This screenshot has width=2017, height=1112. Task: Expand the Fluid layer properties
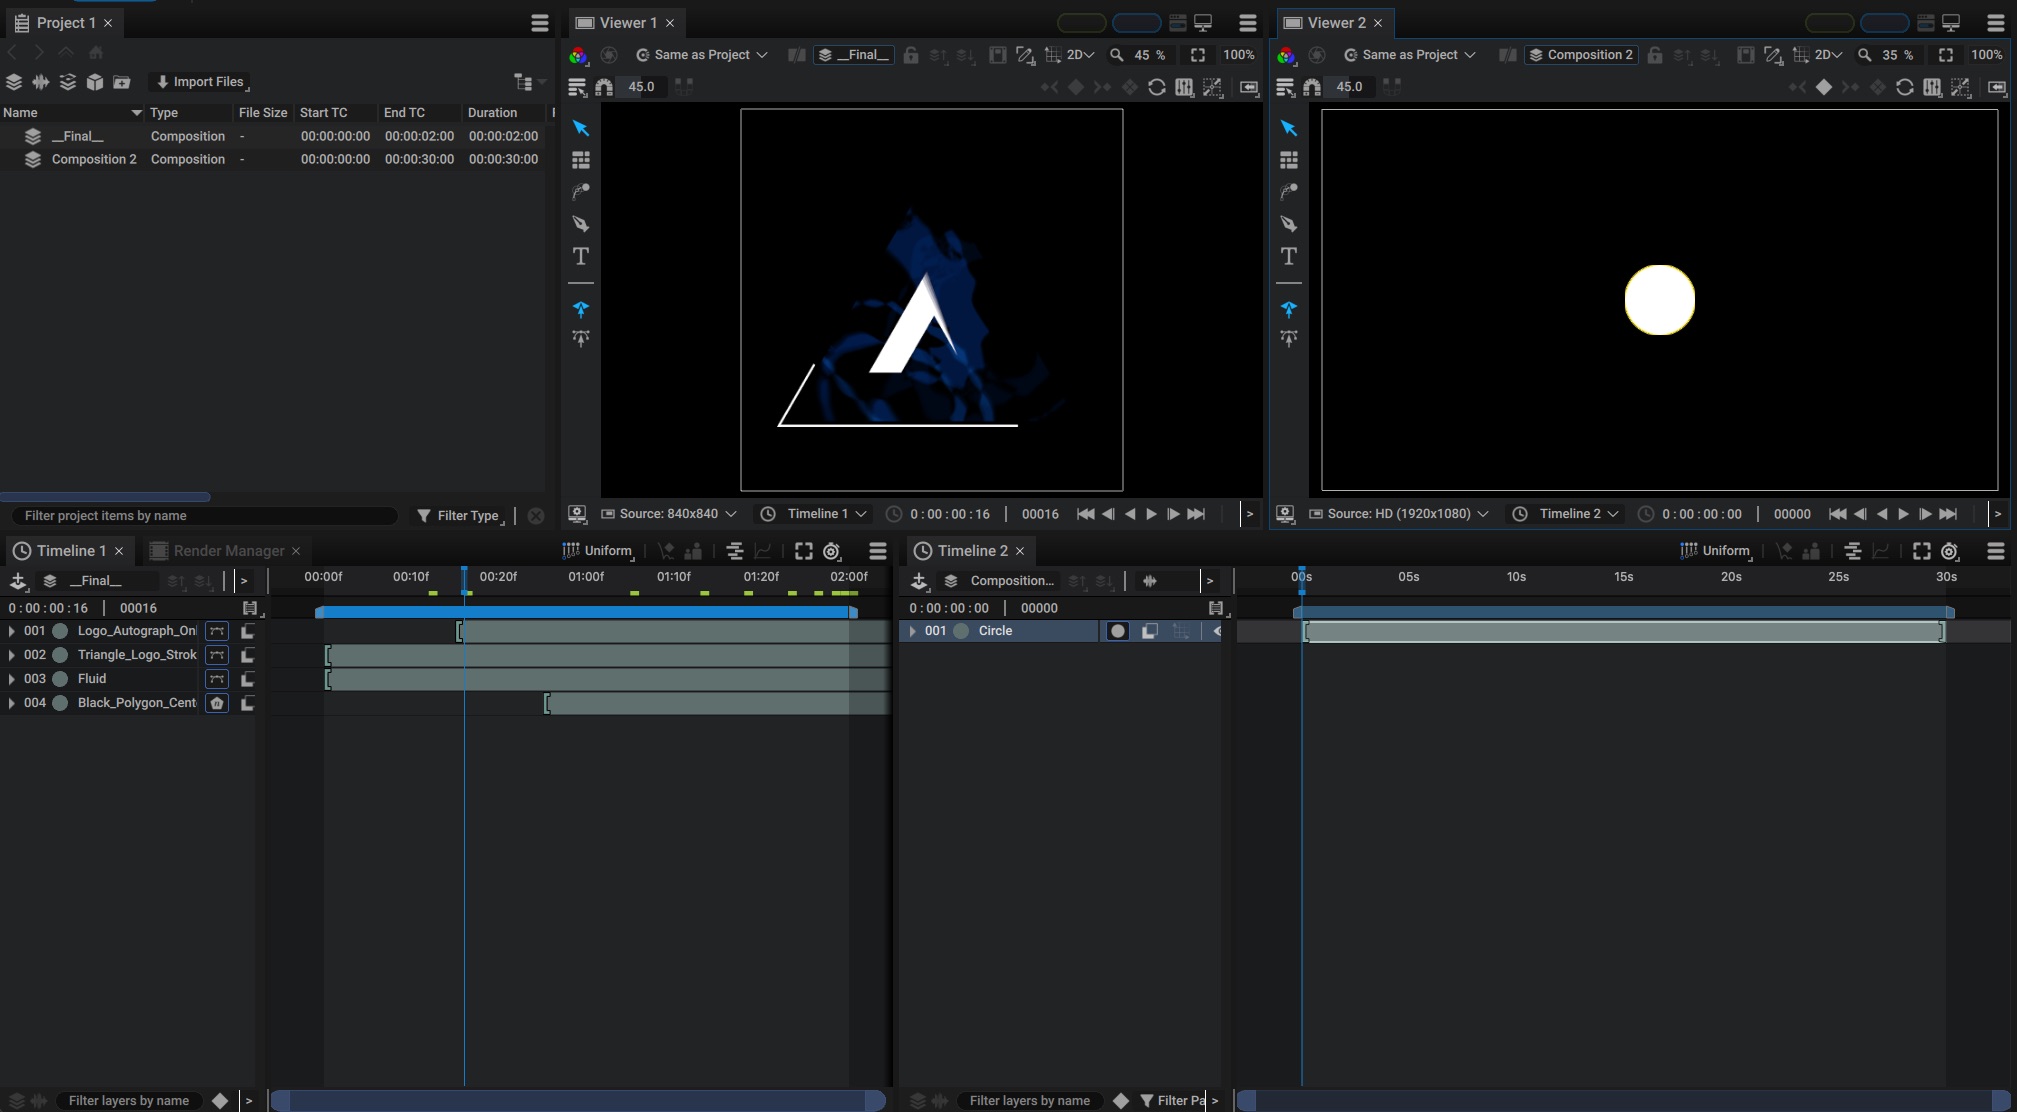point(11,679)
